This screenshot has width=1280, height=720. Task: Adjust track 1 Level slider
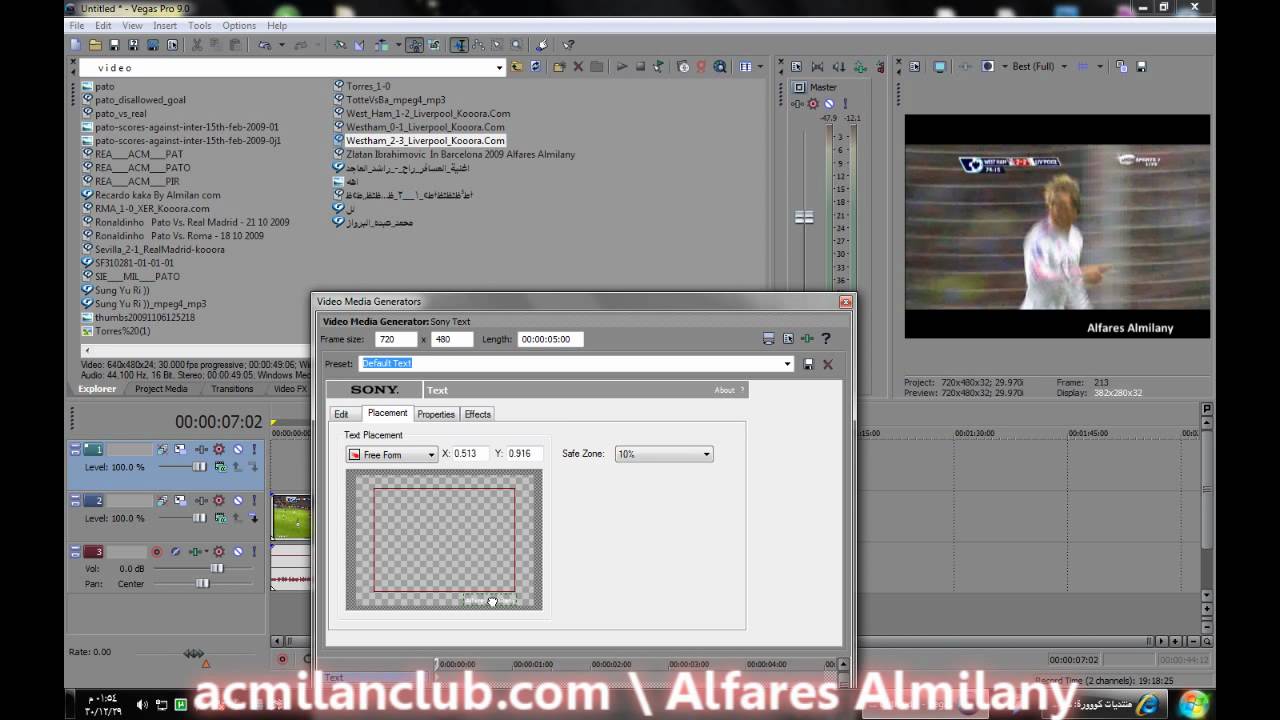tap(199, 467)
